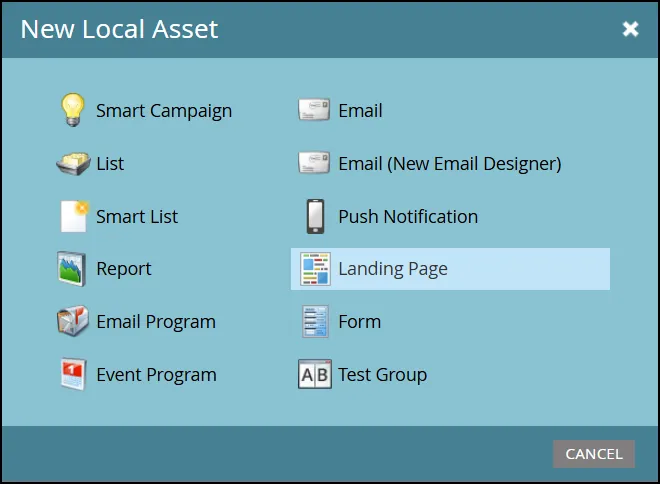Click the Test Group AB icon
The height and width of the screenshot is (484, 660).
tap(315, 374)
